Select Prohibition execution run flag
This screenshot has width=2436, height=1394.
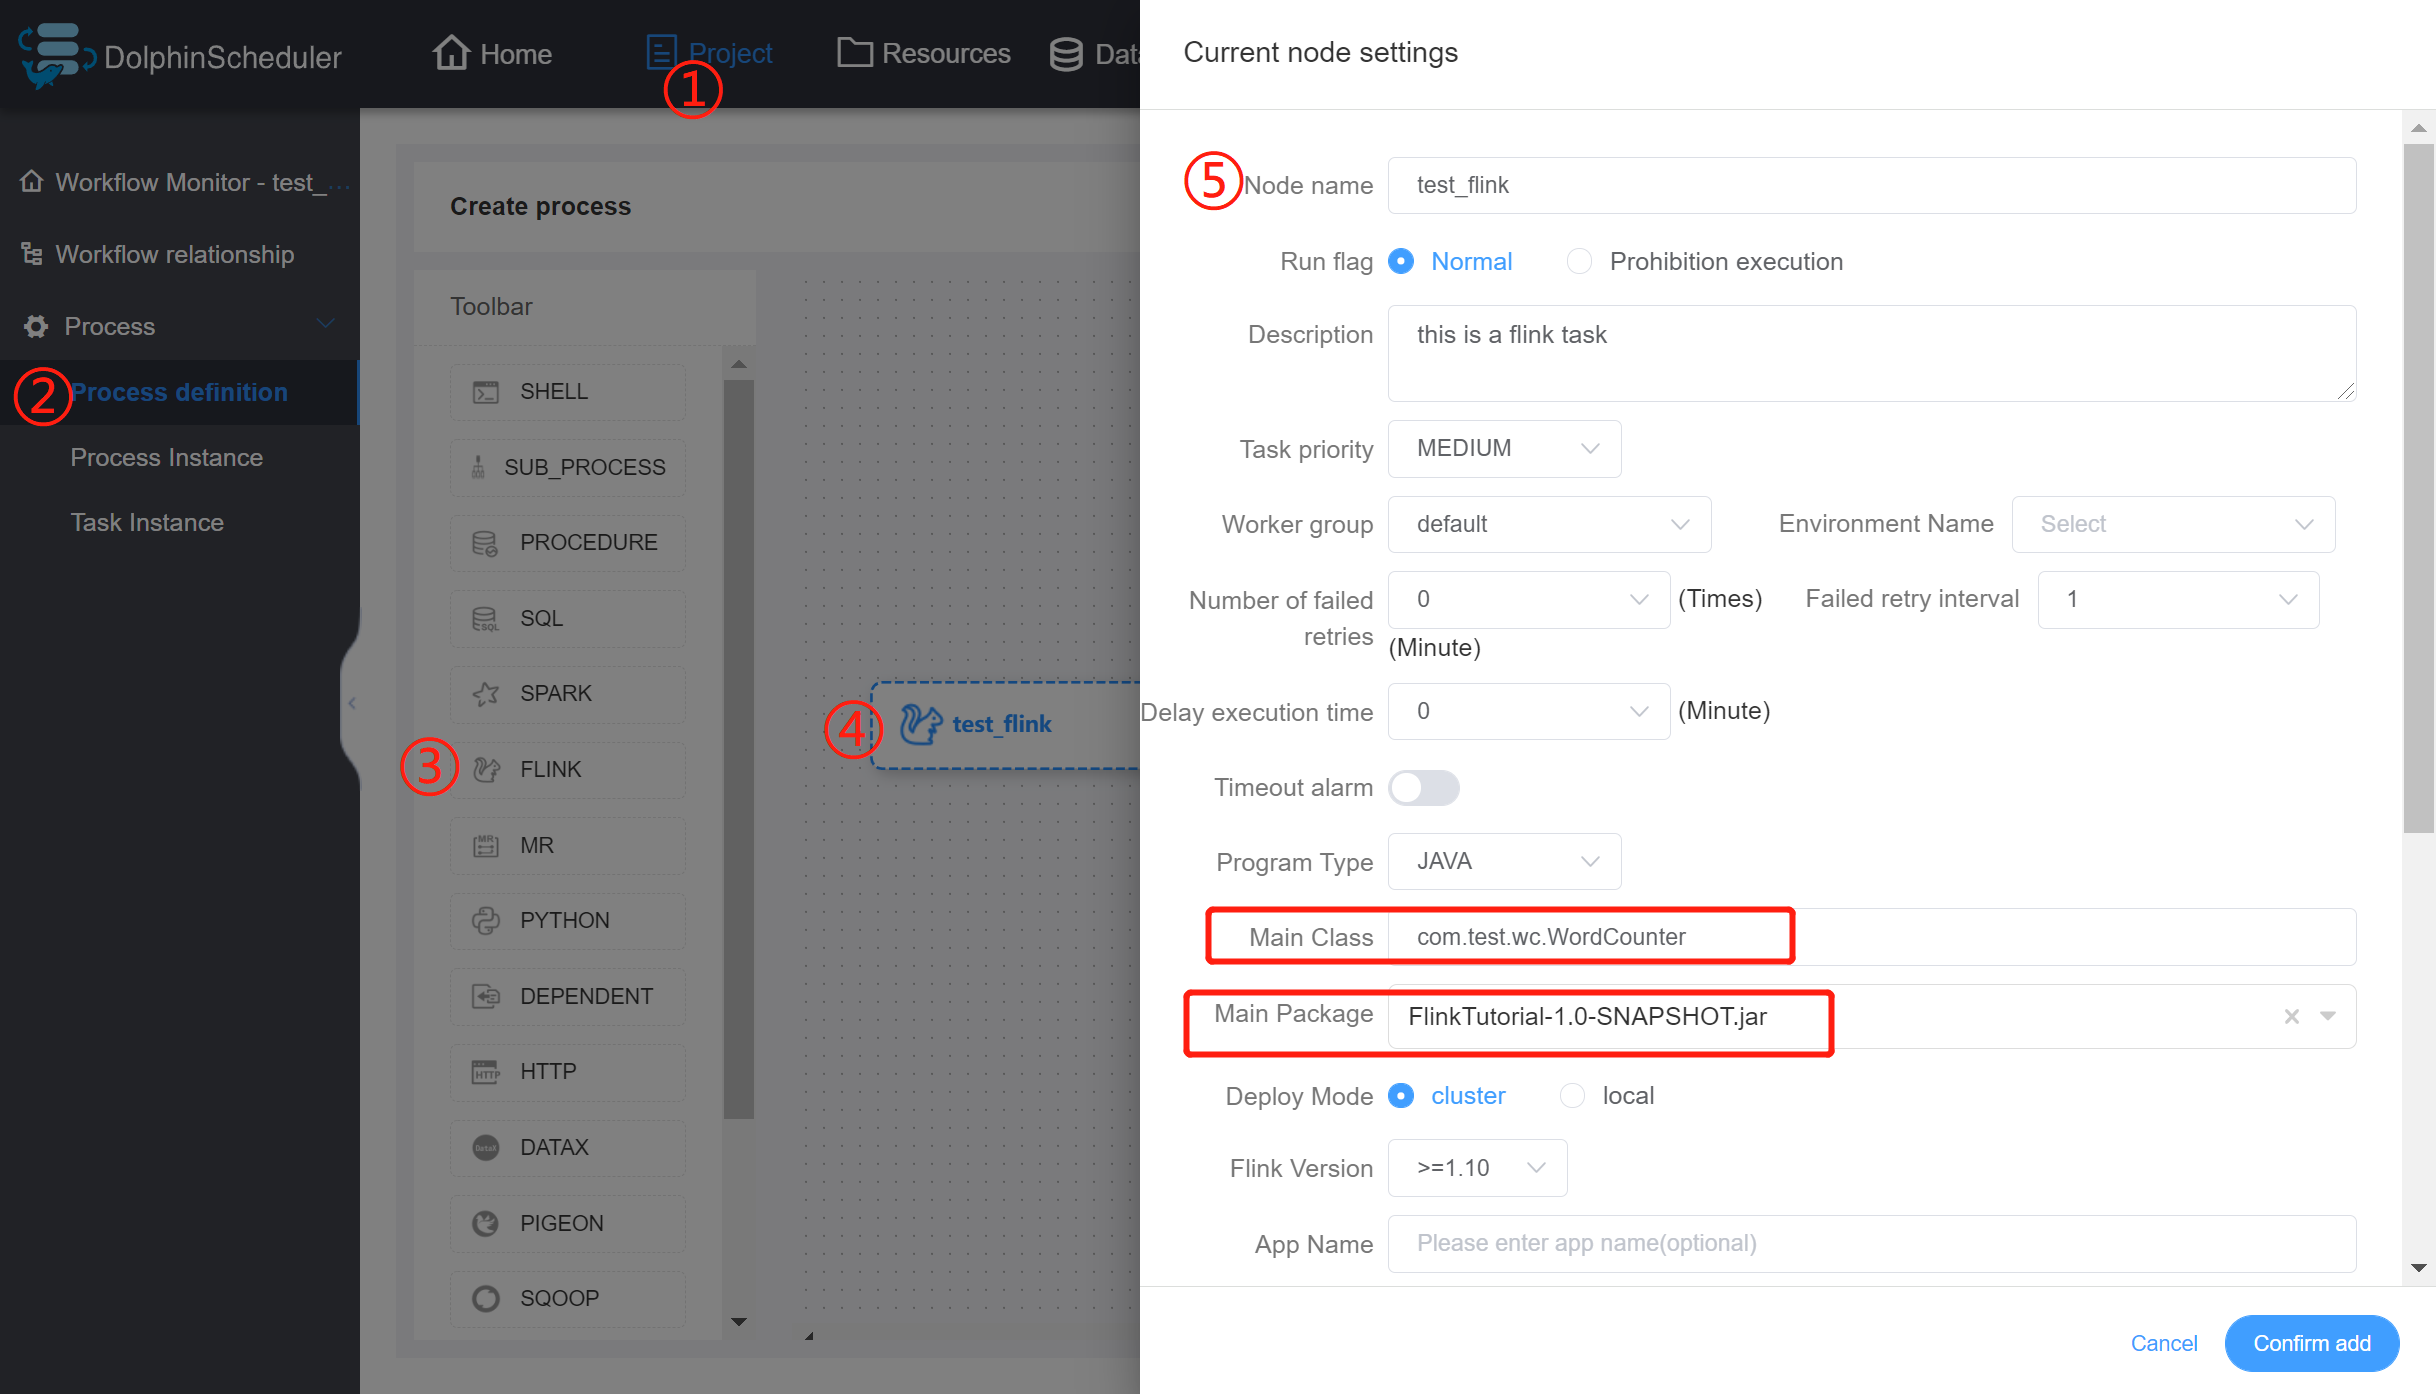1580,261
